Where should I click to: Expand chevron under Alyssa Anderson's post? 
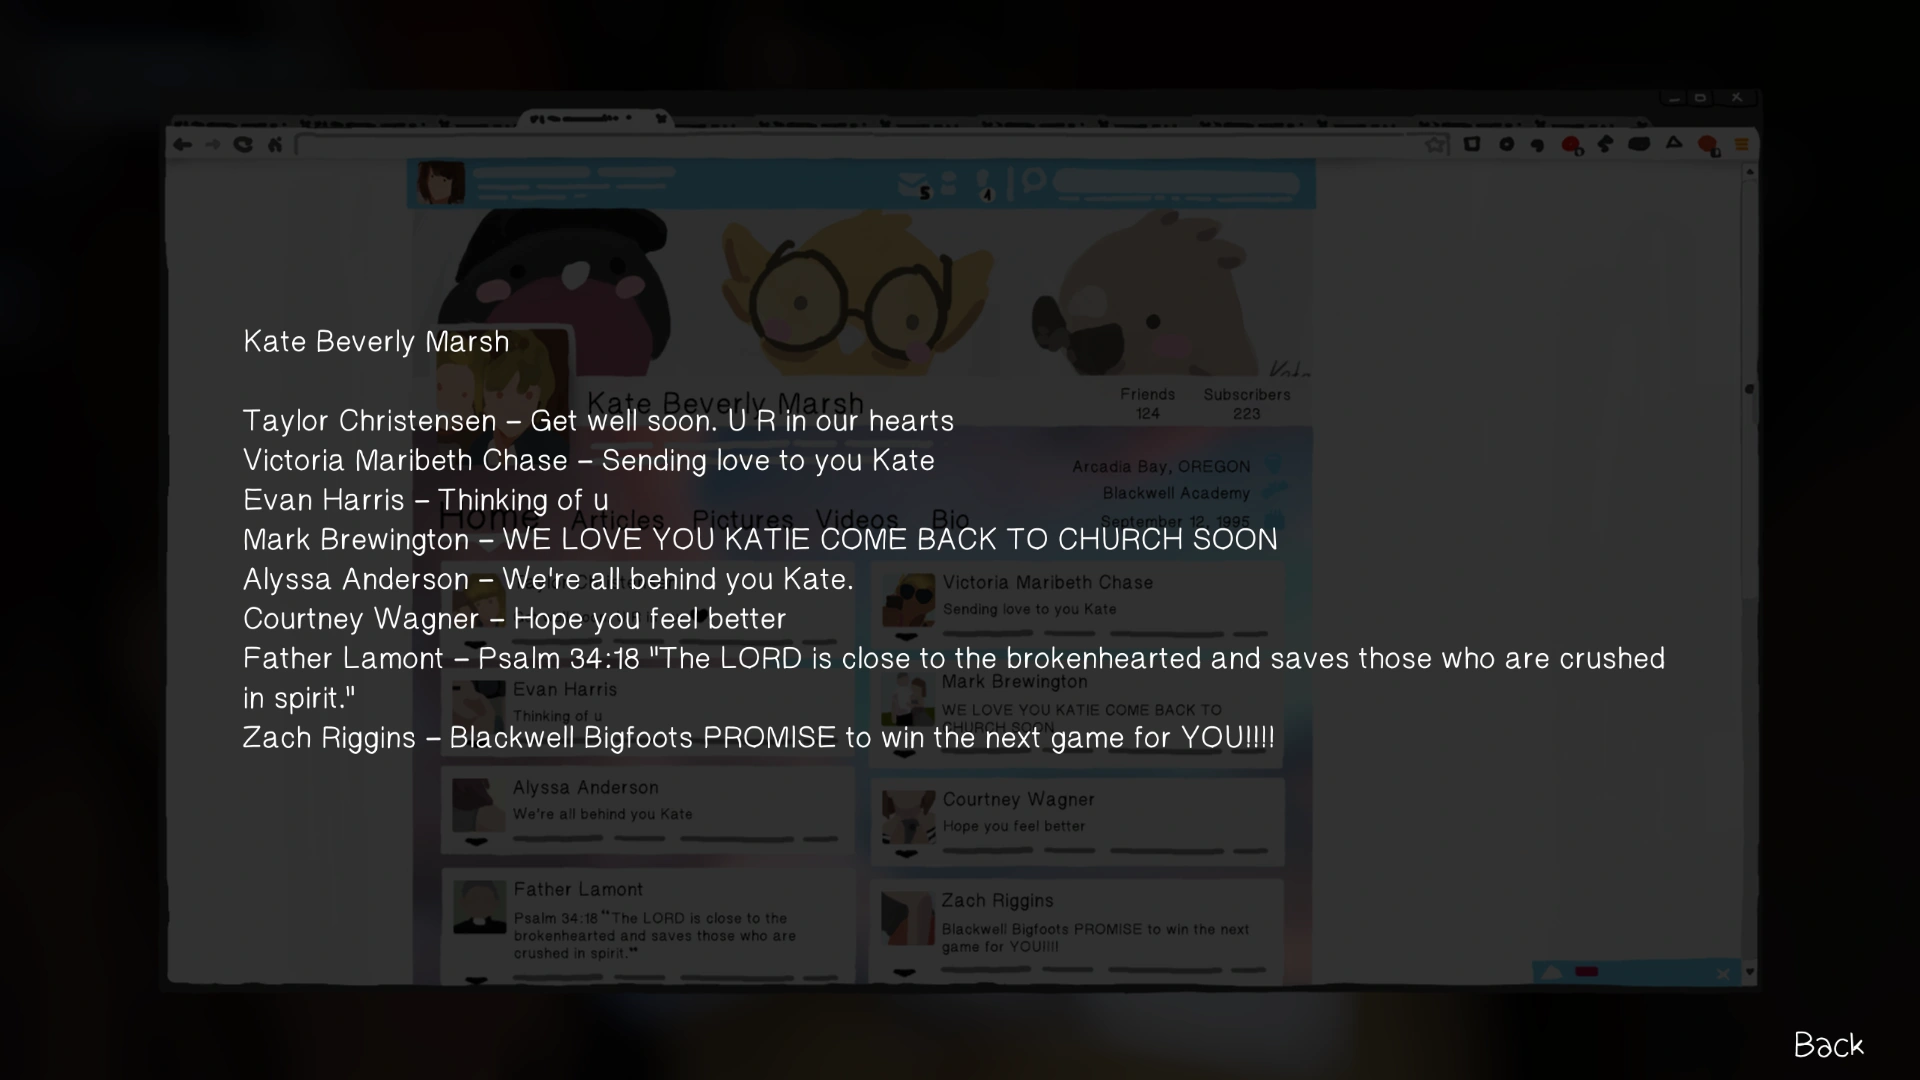[476, 842]
